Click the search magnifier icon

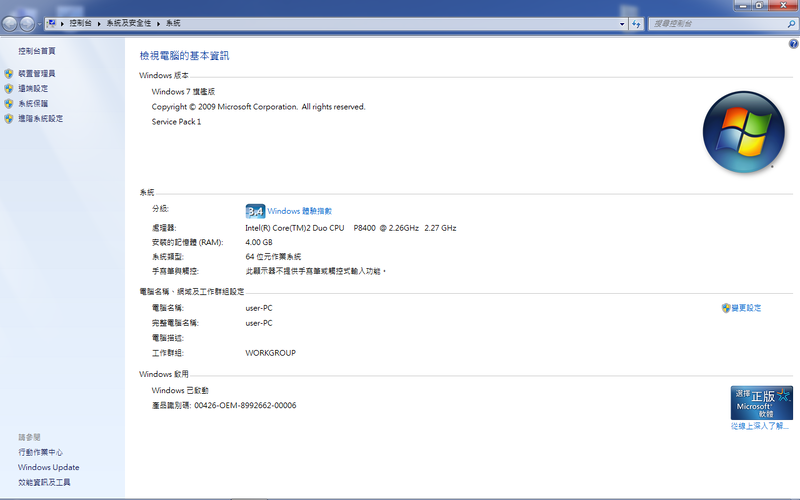click(x=791, y=23)
